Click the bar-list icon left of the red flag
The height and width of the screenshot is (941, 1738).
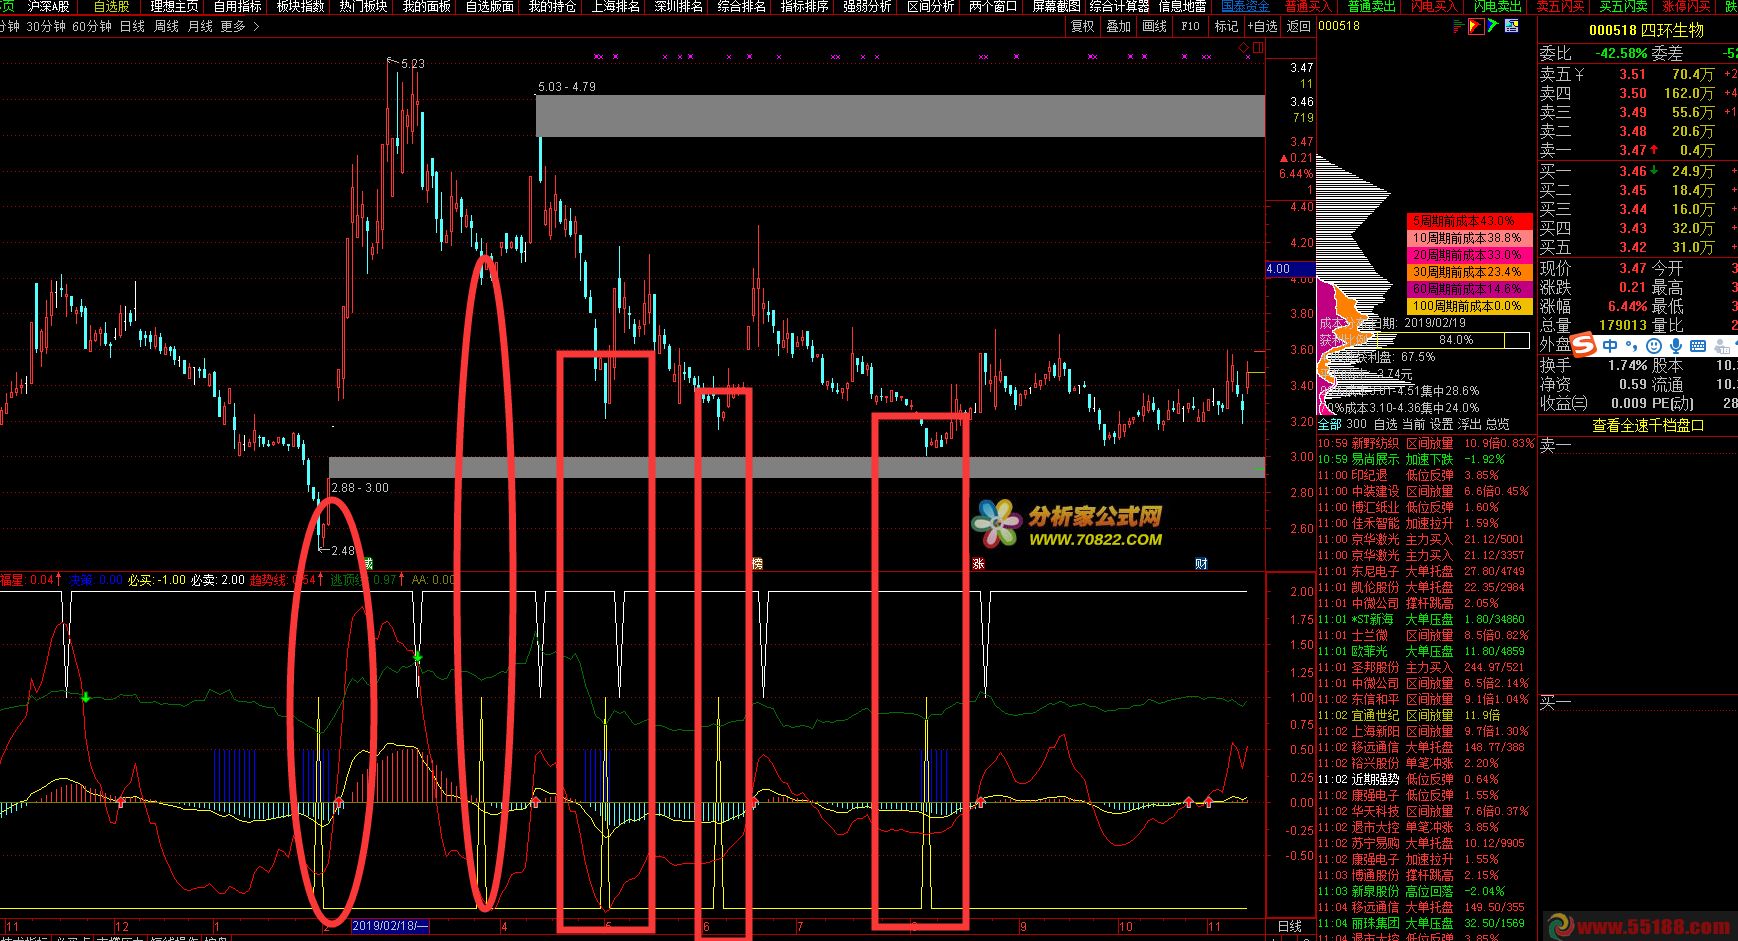[x=1459, y=26]
